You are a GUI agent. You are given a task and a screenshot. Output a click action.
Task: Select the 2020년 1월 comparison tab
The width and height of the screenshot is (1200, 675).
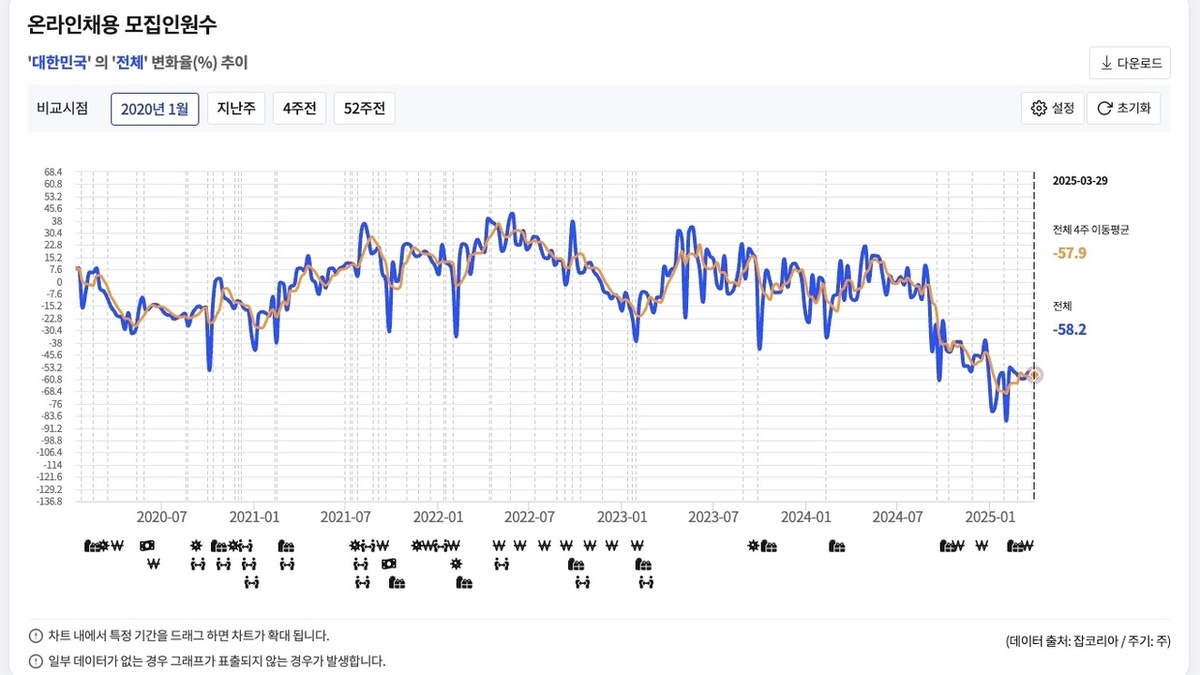pos(154,108)
